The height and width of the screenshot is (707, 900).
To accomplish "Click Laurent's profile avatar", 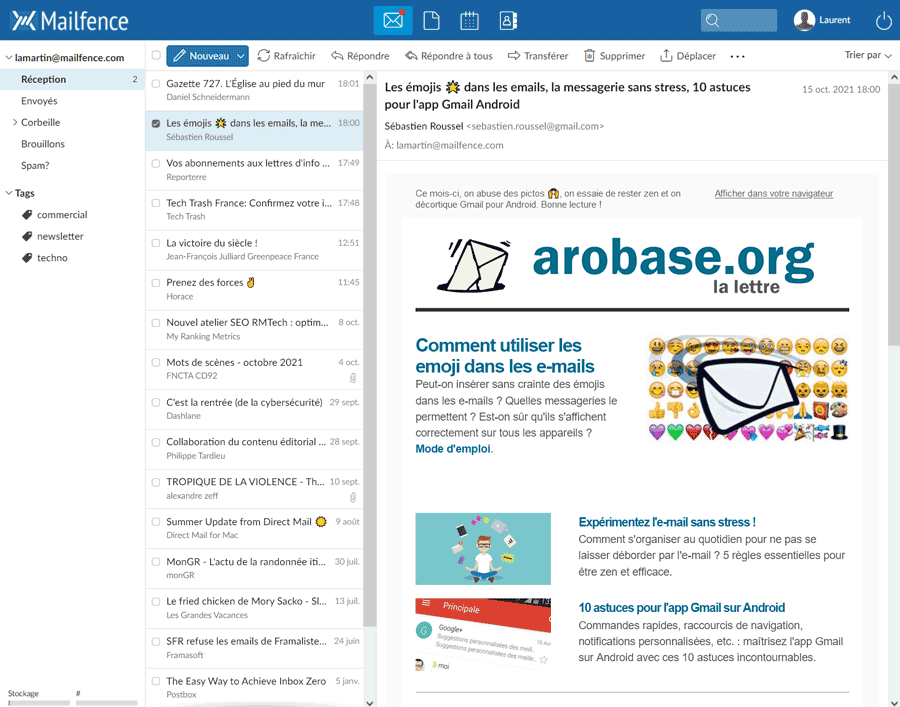I will point(804,20).
